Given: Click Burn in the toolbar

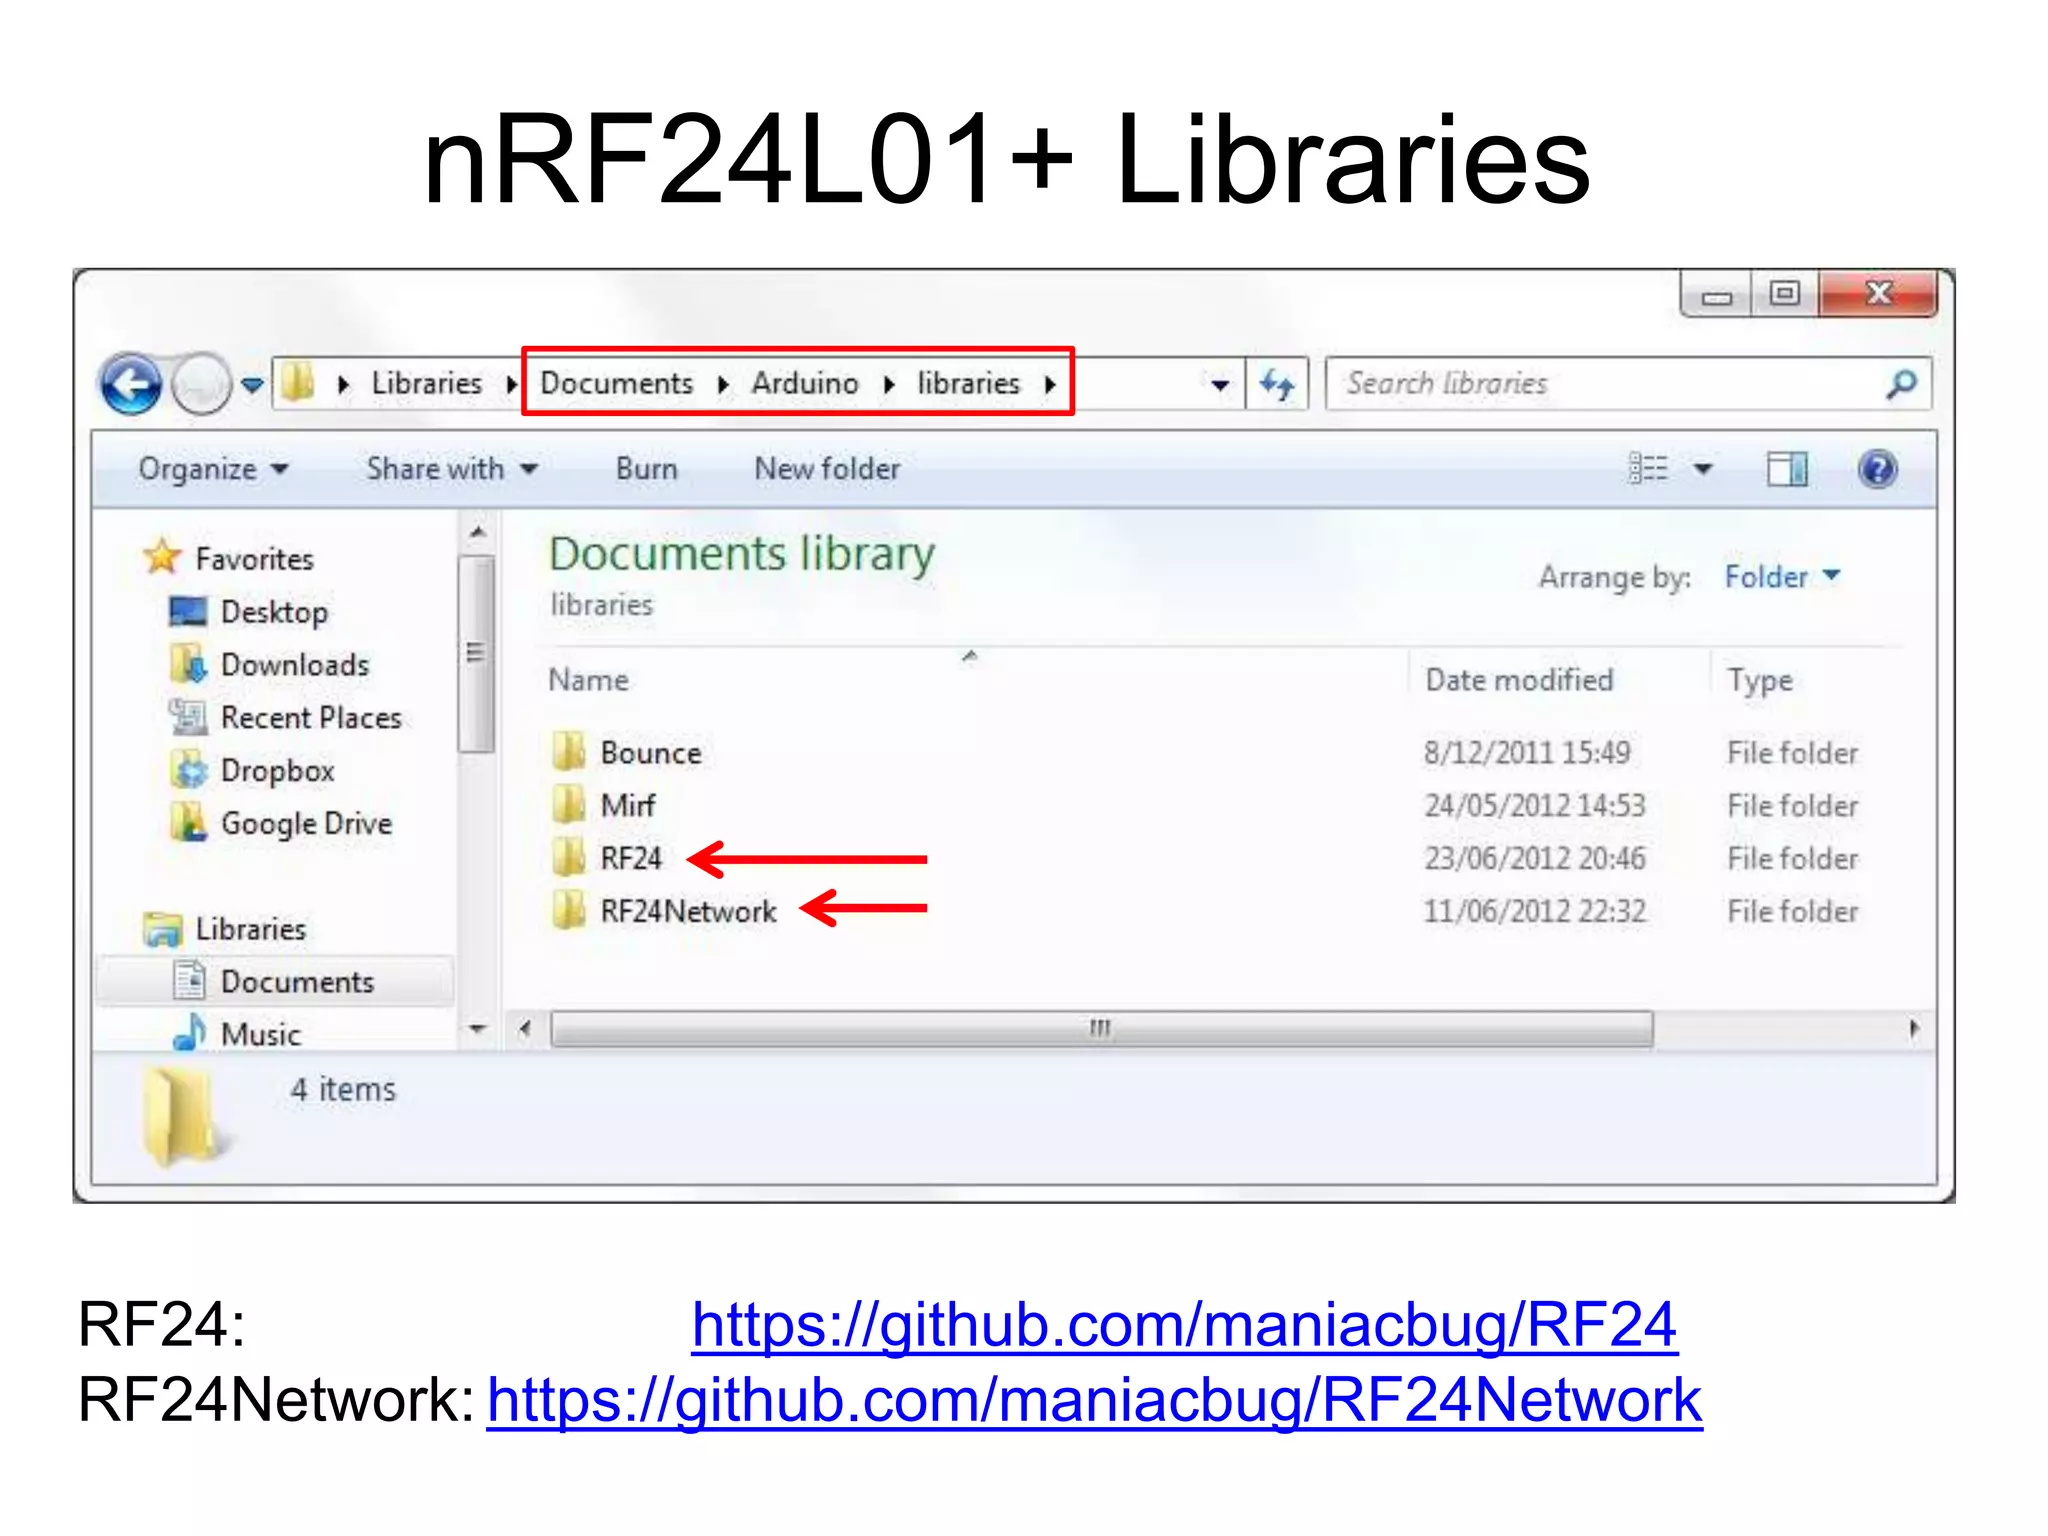Looking at the screenshot, I should coord(646,469).
